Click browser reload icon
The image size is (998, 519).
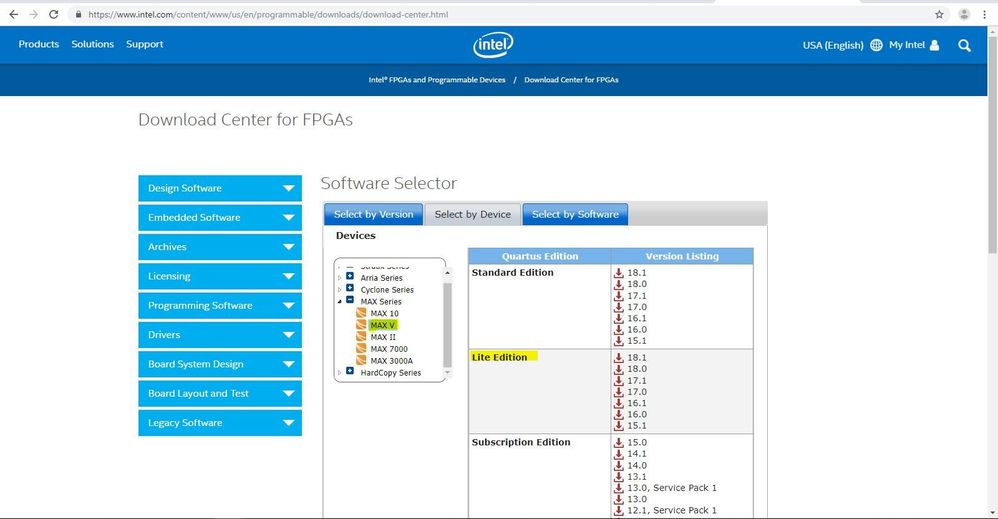coord(53,14)
